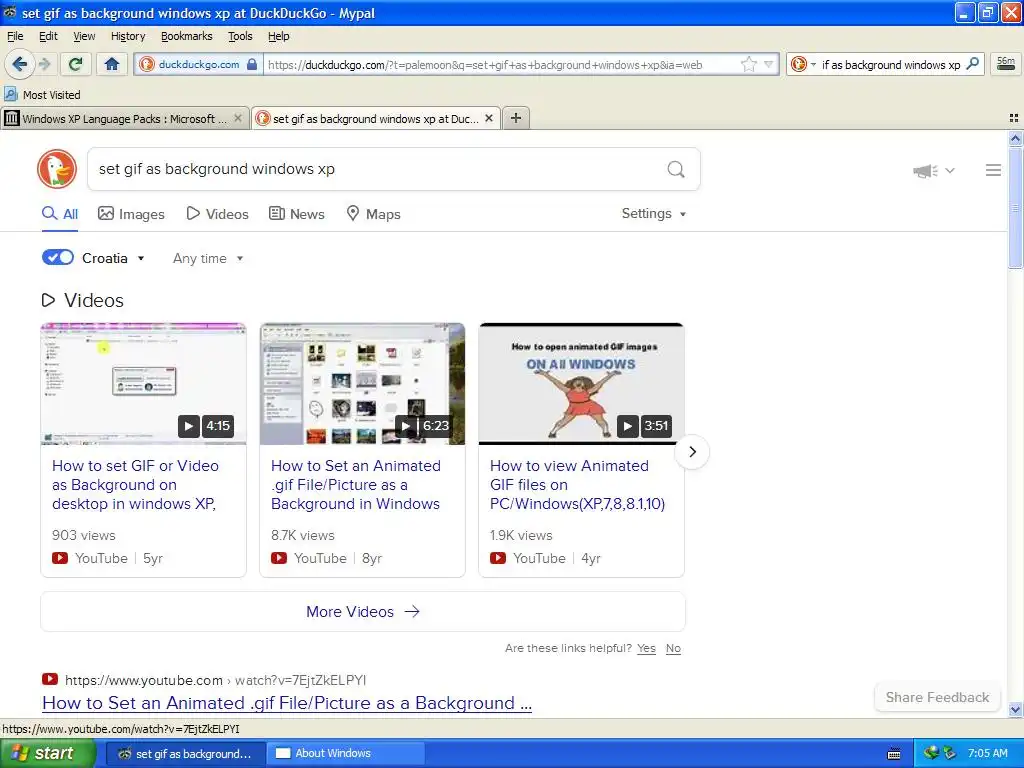Open the History menu
The height and width of the screenshot is (768, 1024).
128,36
